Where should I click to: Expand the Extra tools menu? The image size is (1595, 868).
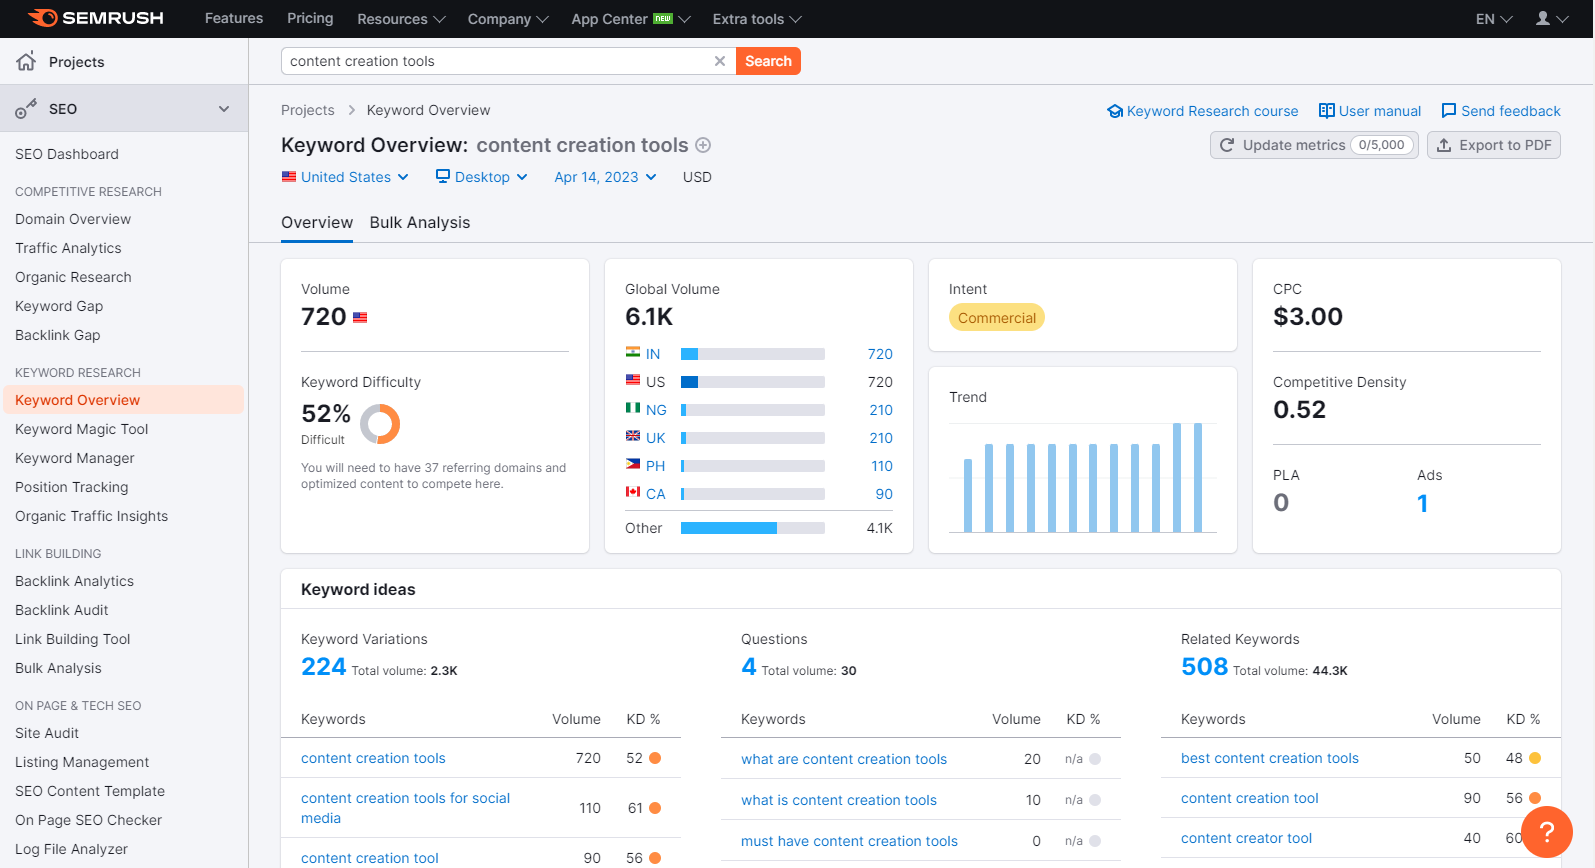[x=757, y=19]
